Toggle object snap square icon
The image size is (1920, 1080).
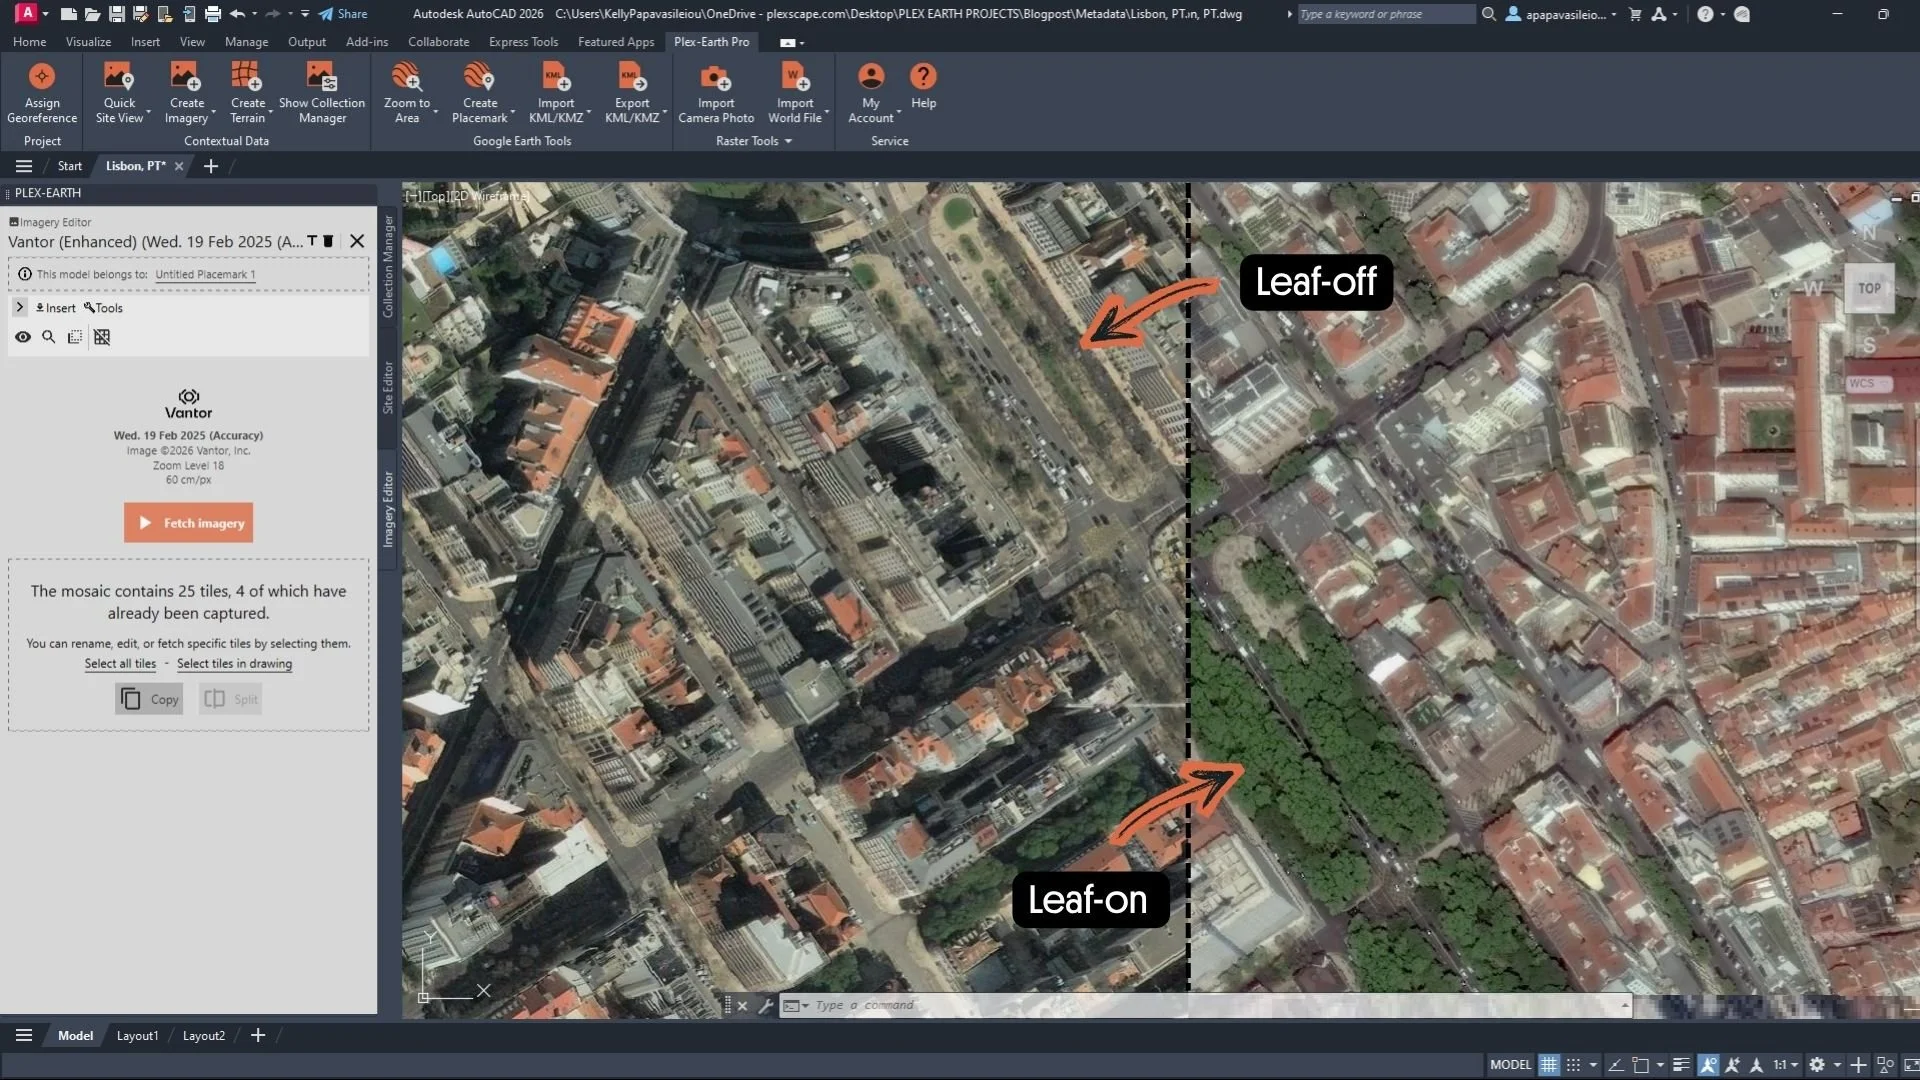(x=1640, y=1065)
